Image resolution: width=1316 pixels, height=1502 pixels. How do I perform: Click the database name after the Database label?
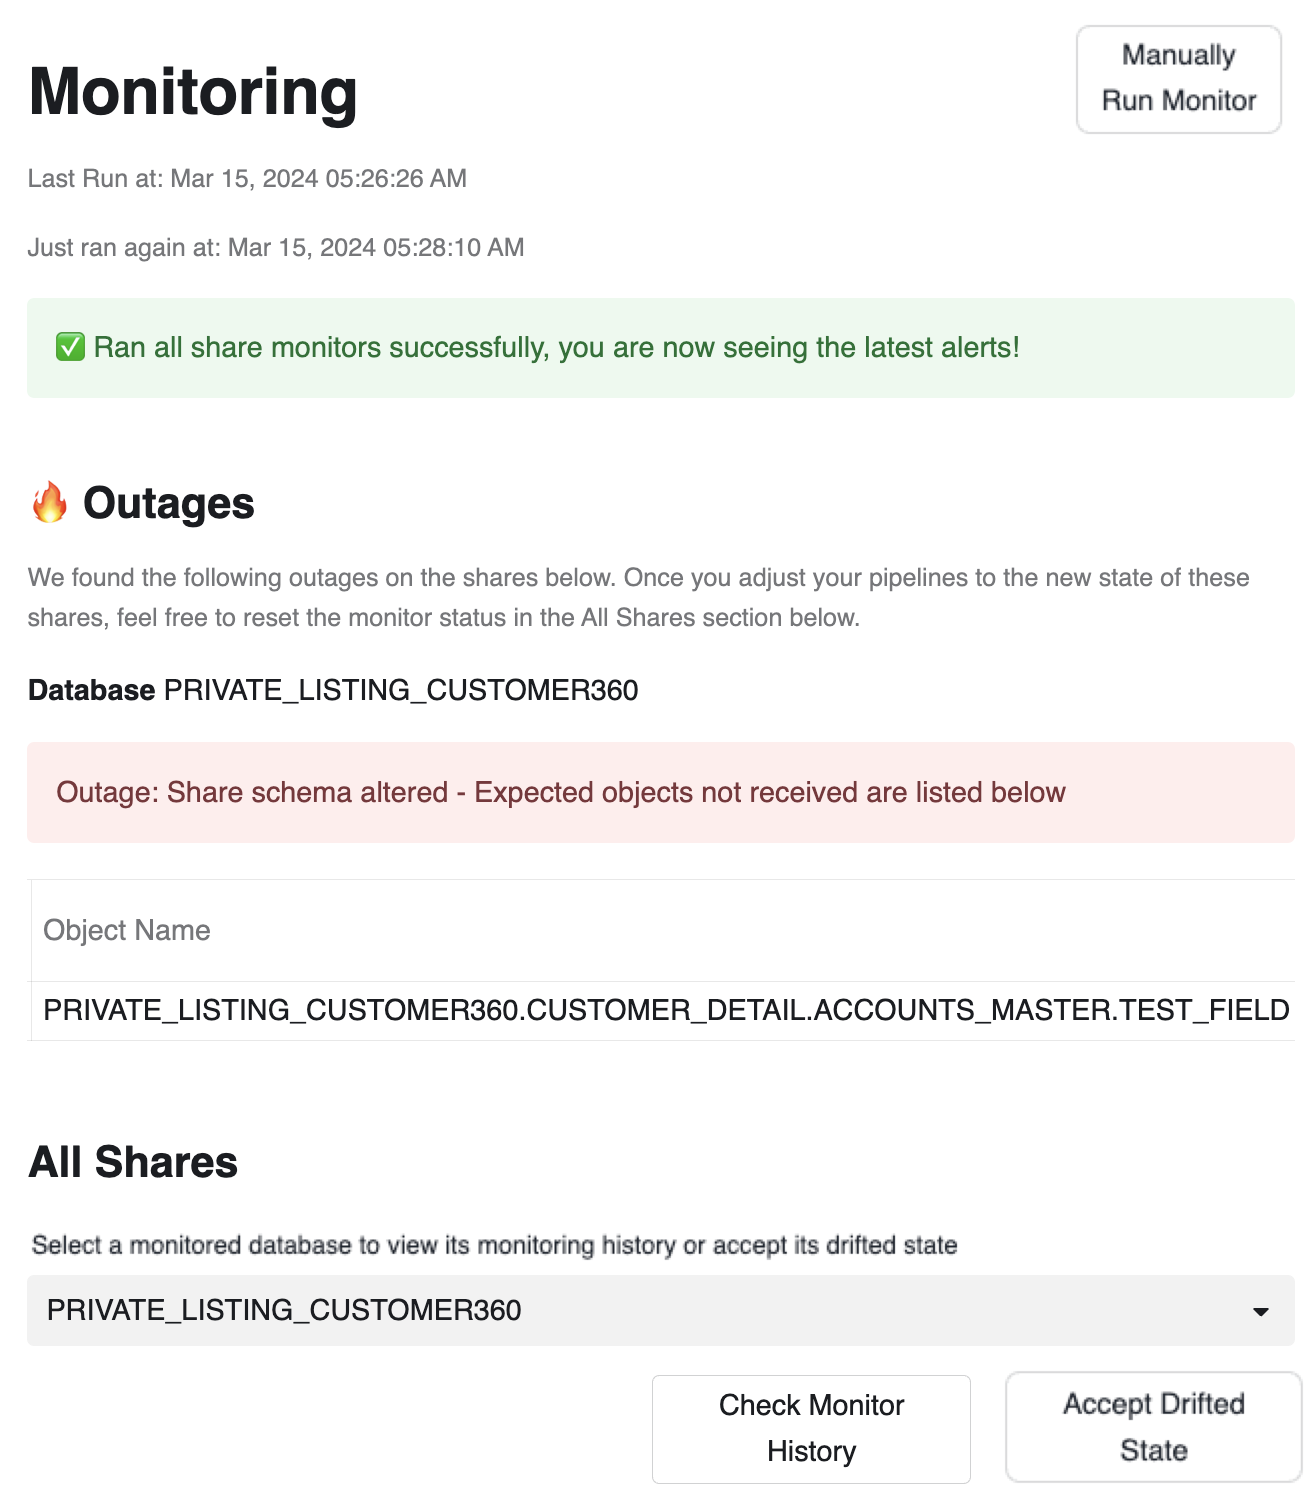coord(401,690)
